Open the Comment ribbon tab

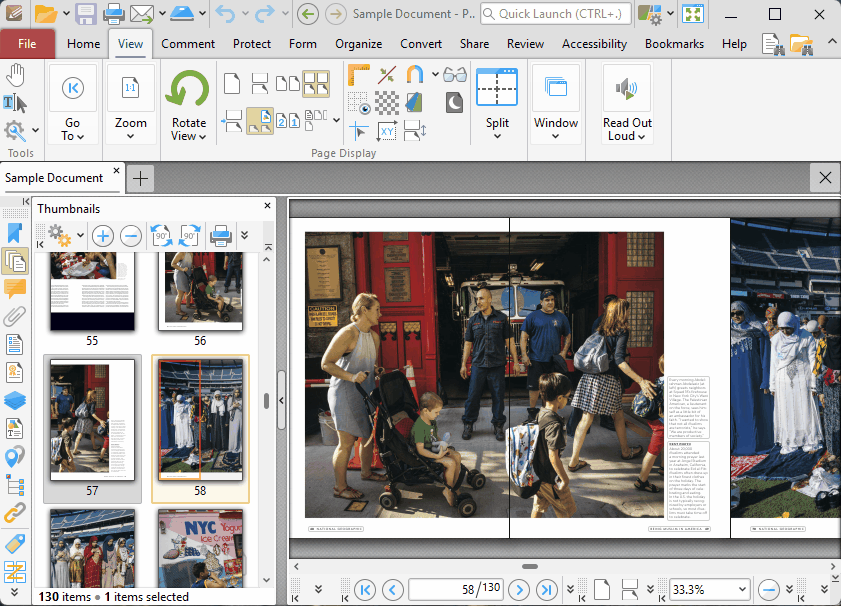(x=188, y=44)
